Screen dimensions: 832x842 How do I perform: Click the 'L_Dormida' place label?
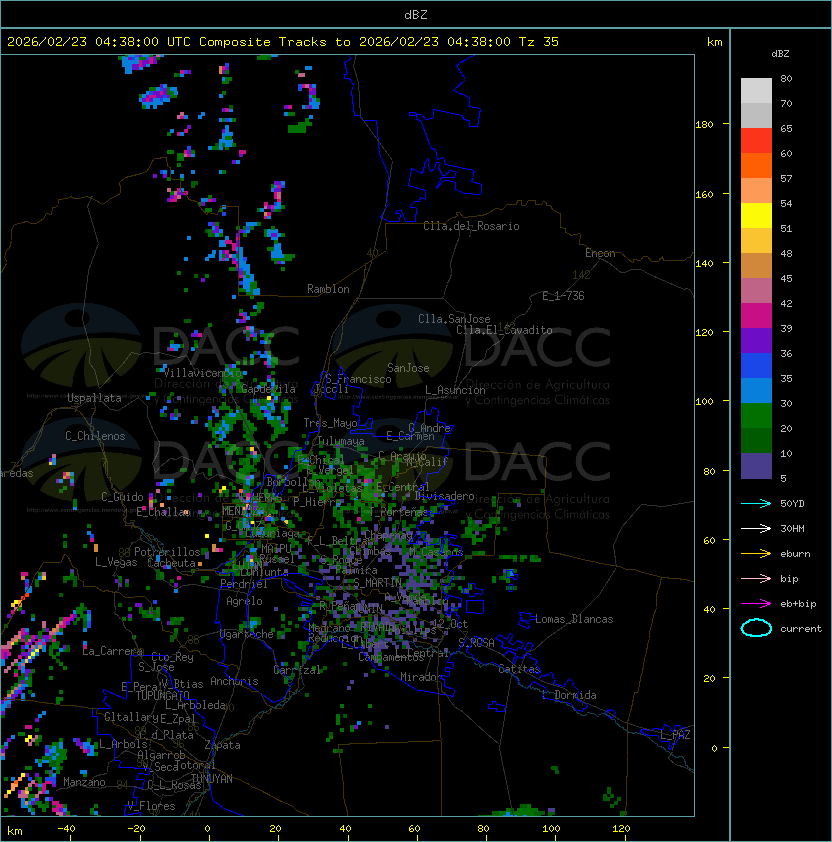[x=569, y=695]
